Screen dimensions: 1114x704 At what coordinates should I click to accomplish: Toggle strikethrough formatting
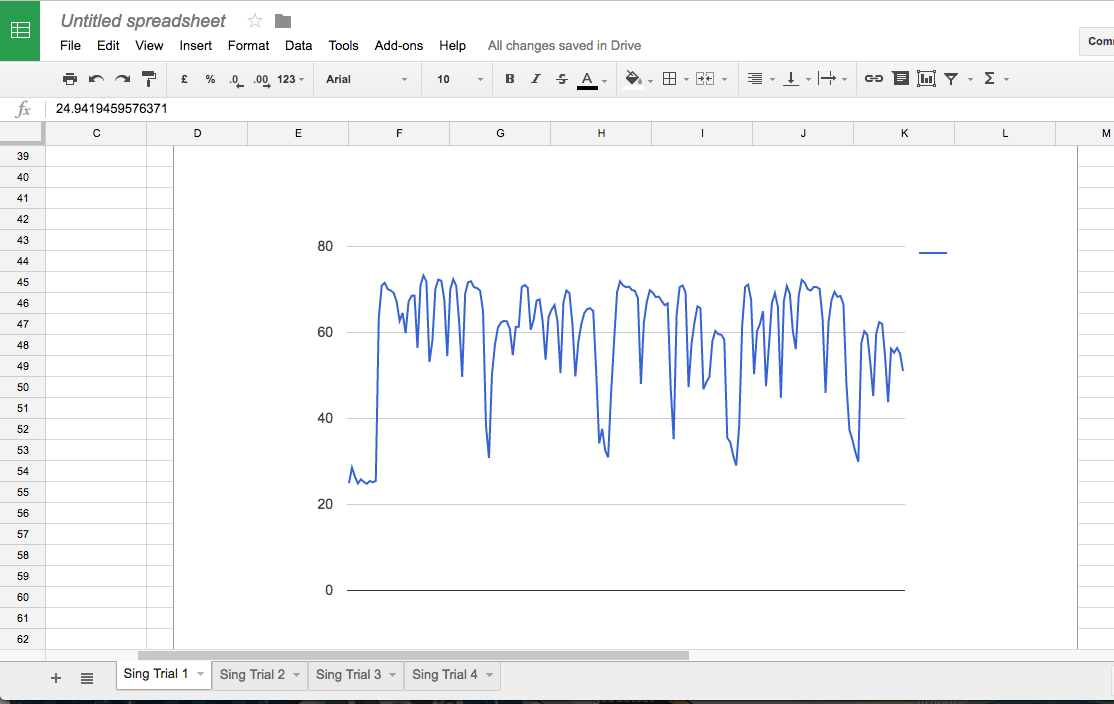(562, 79)
